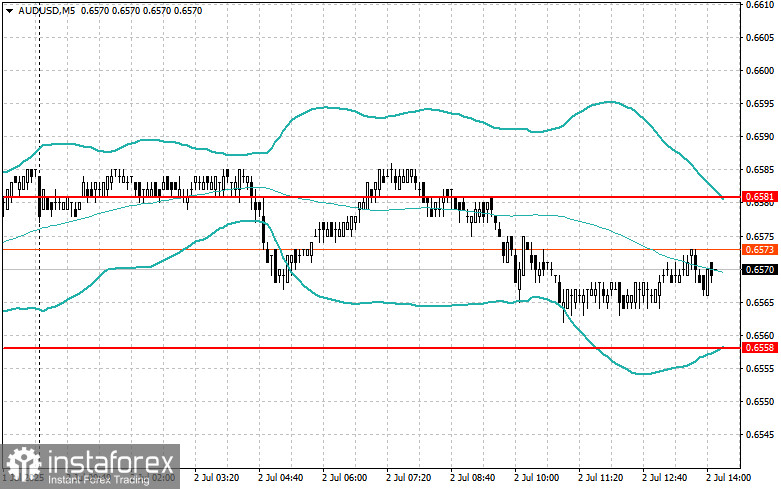Viewport: 781px width, 489px height.
Task: Click the 2 Jul 11:20 time label
Action: coord(601,478)
